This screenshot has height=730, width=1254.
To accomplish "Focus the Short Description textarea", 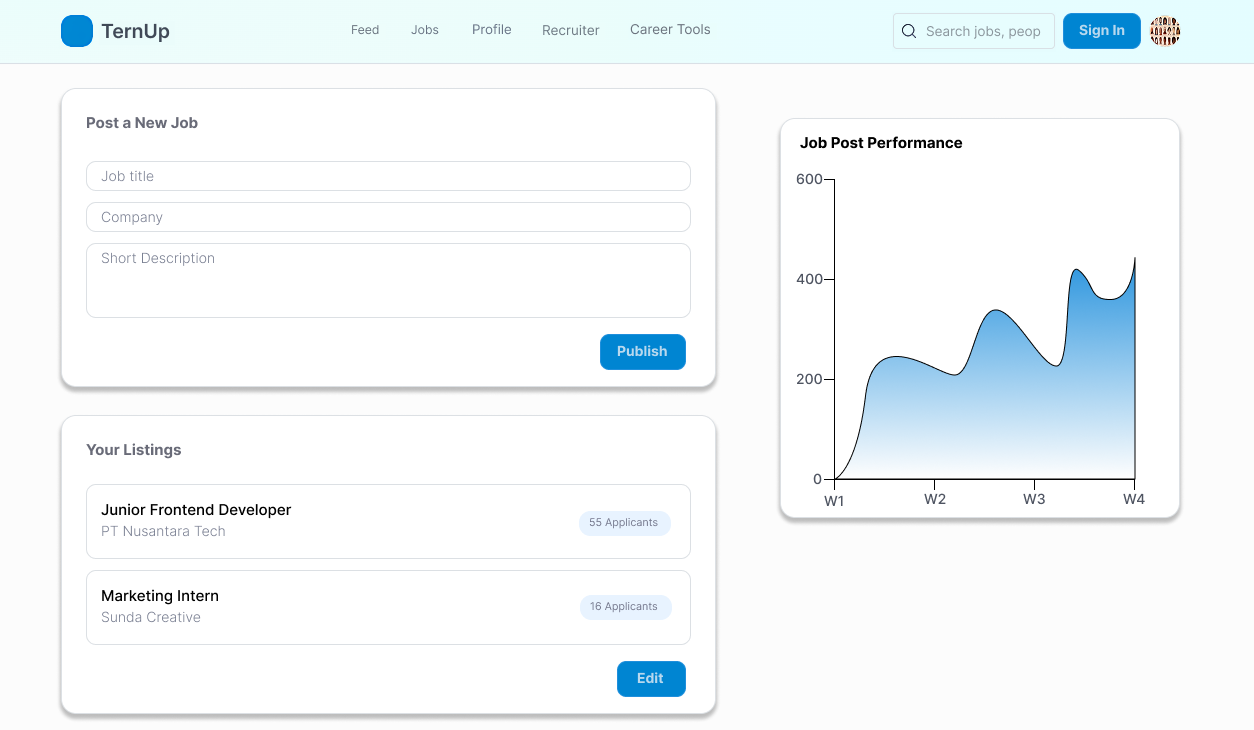I will click(388, 280).
